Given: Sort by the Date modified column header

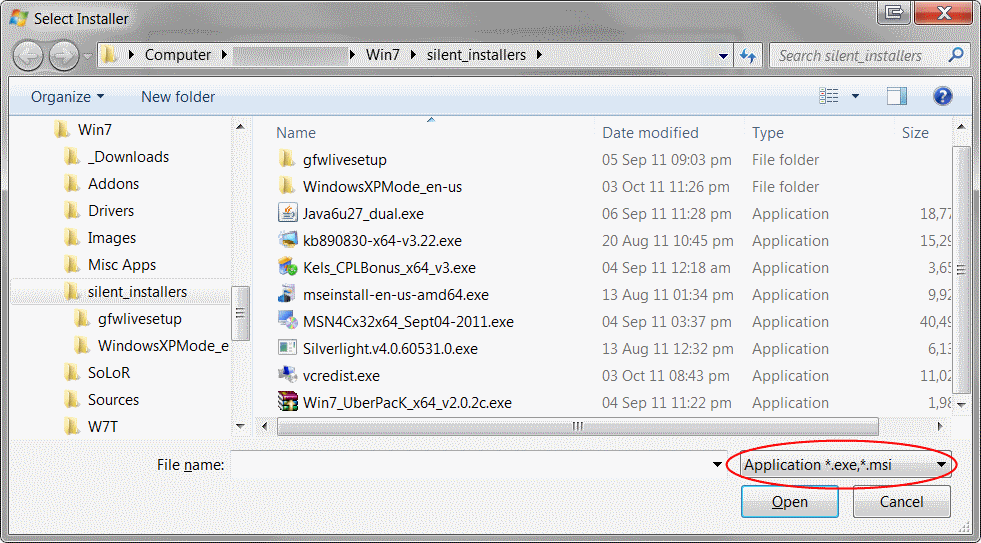Looking at the screenshot, I should point(650,133).
